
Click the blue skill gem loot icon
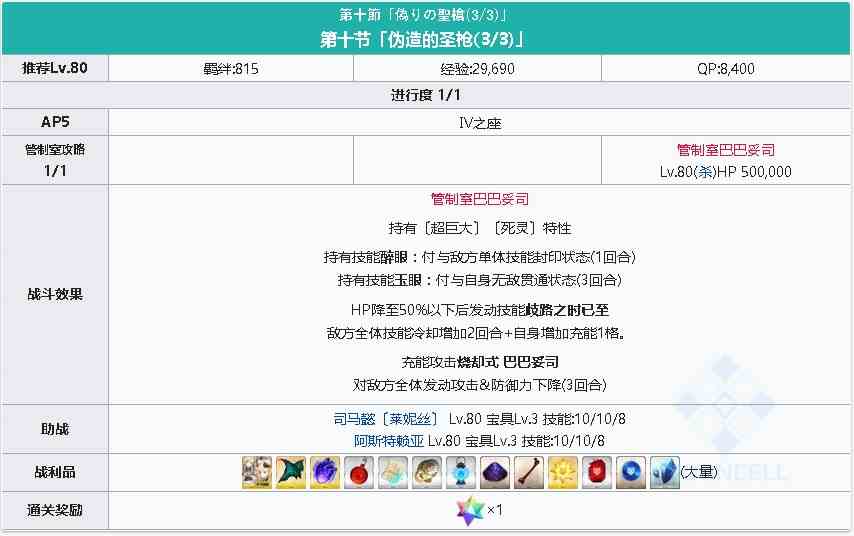[631, 472]
